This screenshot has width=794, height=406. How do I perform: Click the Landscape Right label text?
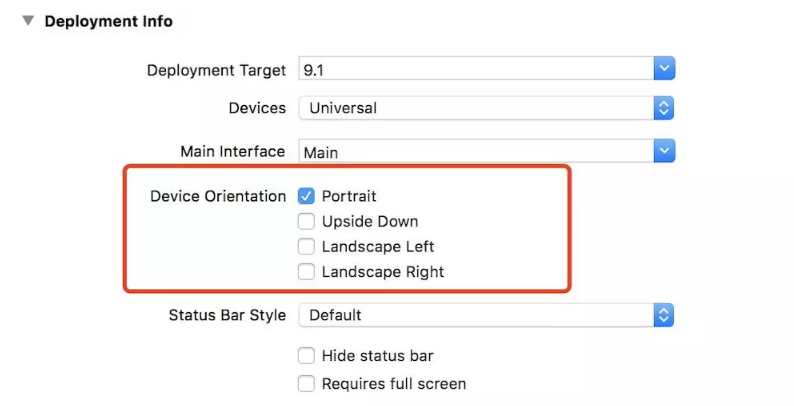point(383,272)
